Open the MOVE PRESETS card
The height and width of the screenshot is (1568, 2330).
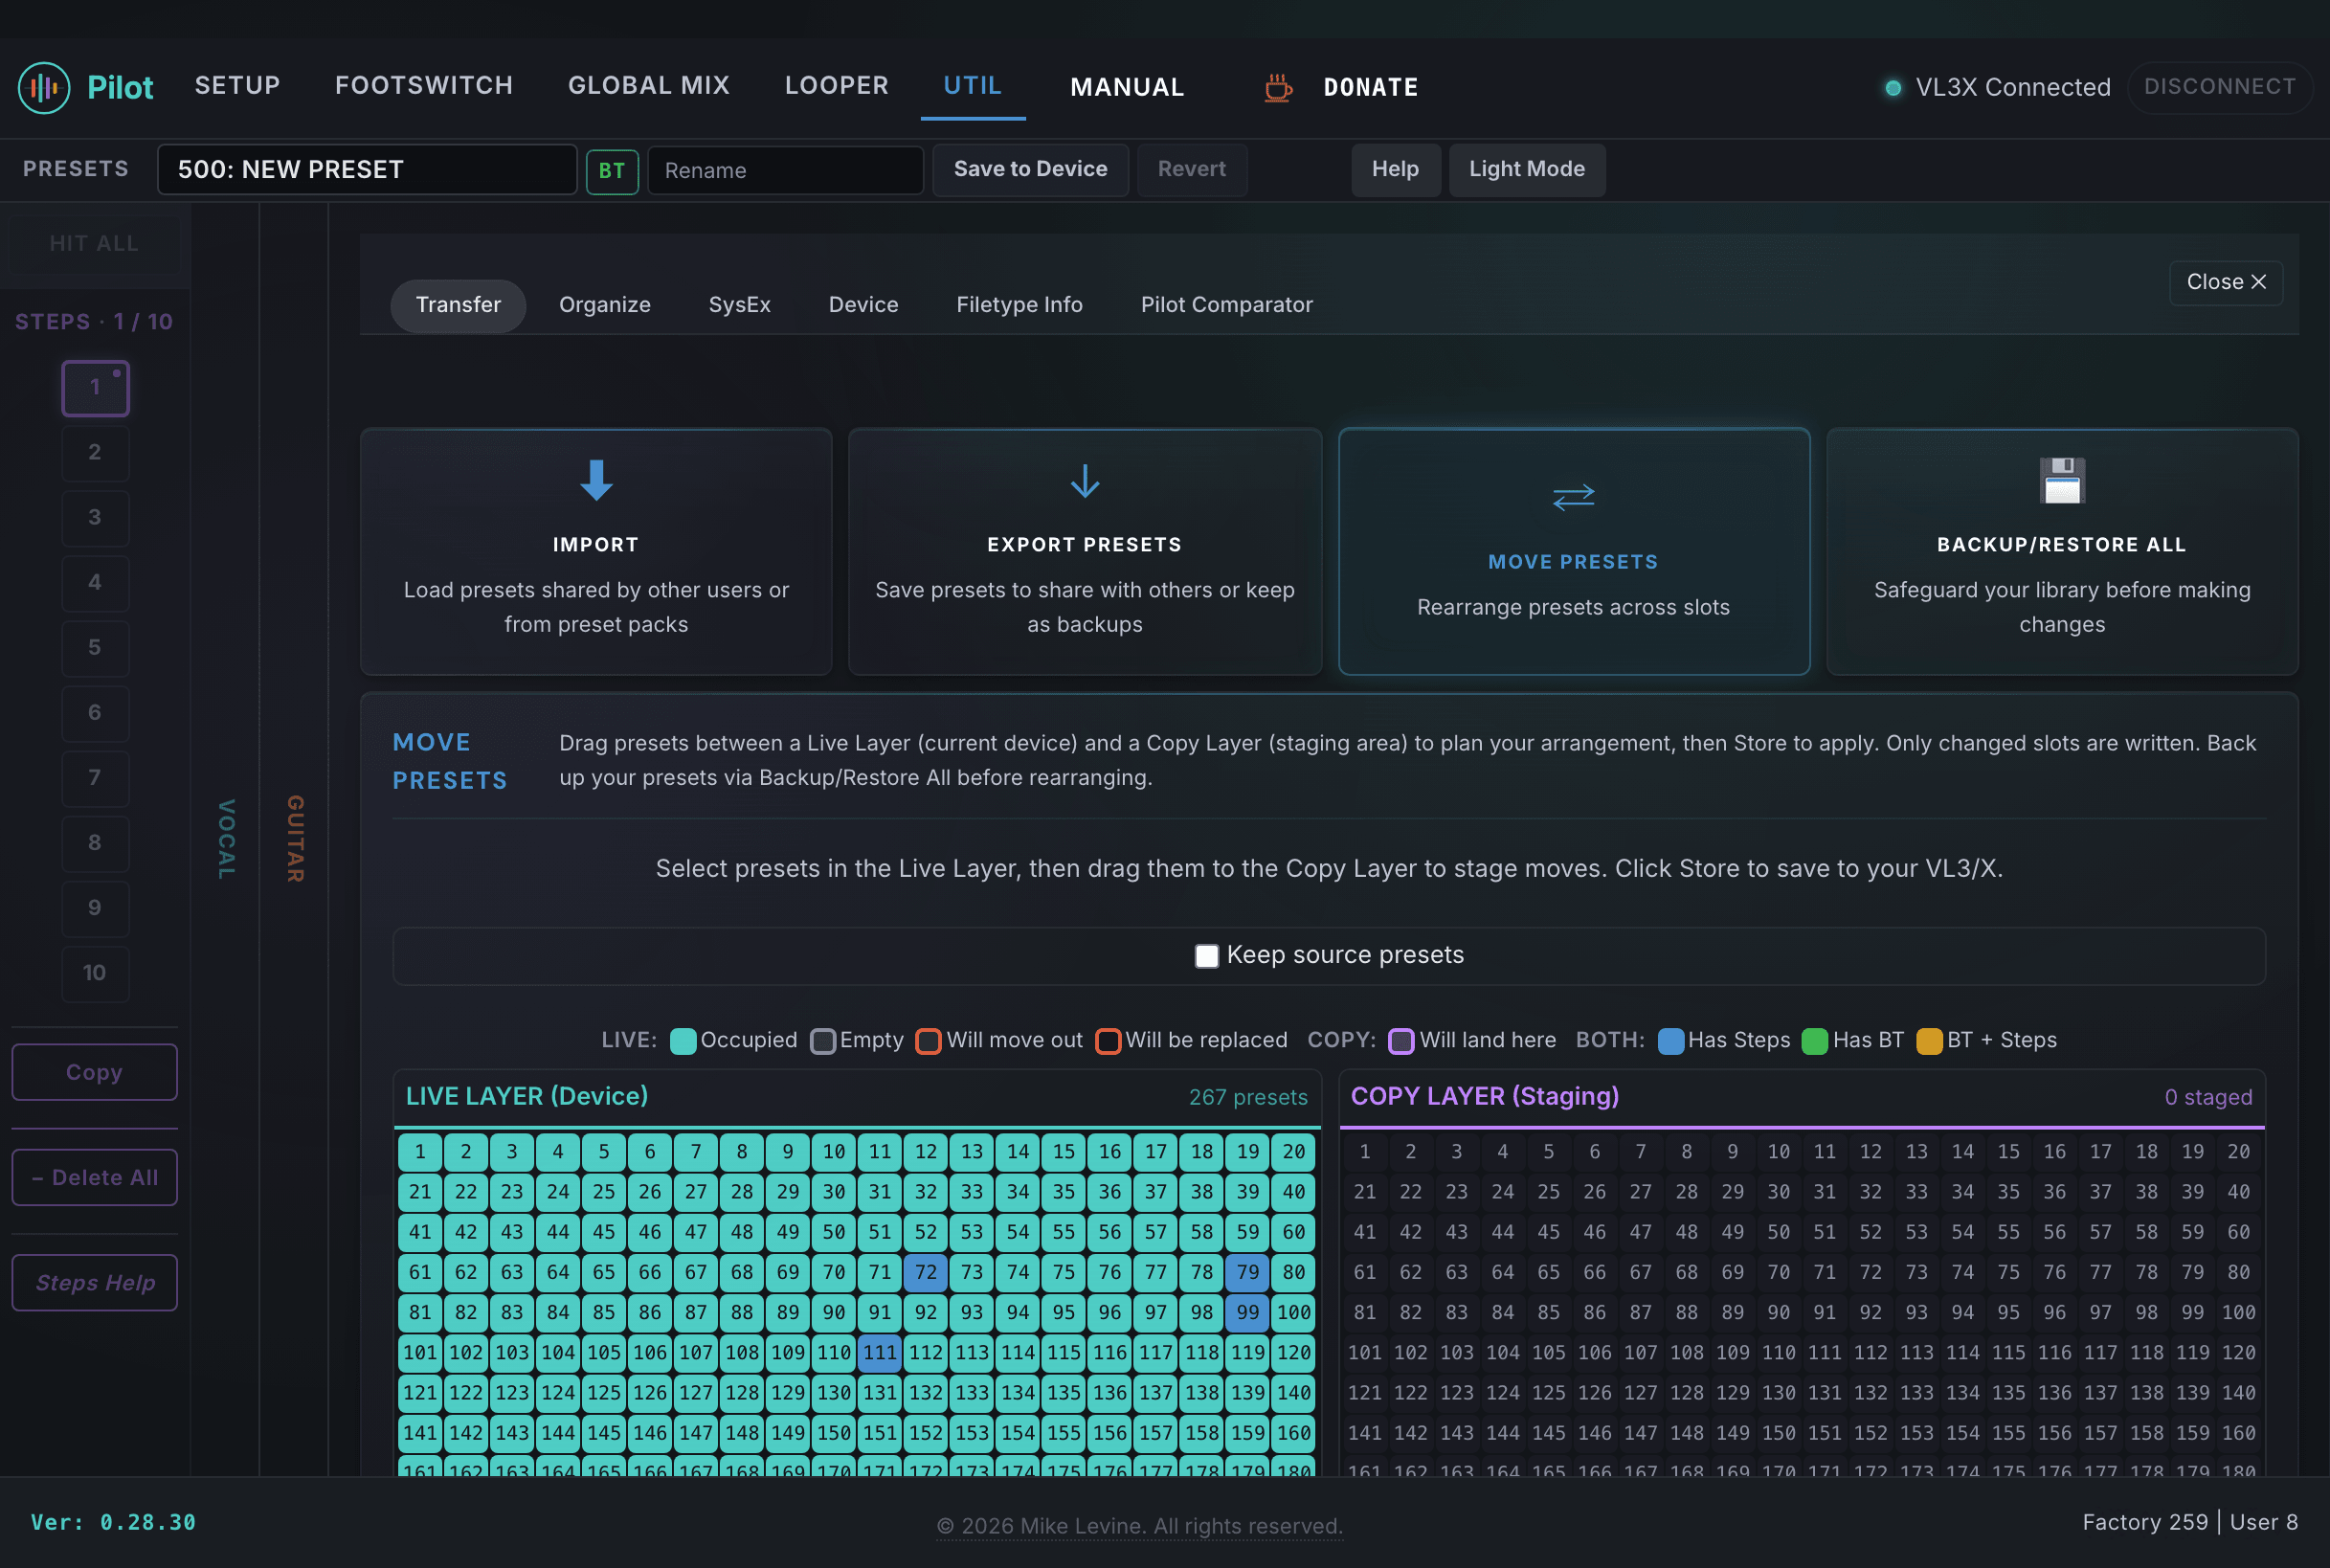click(1573, 552)
